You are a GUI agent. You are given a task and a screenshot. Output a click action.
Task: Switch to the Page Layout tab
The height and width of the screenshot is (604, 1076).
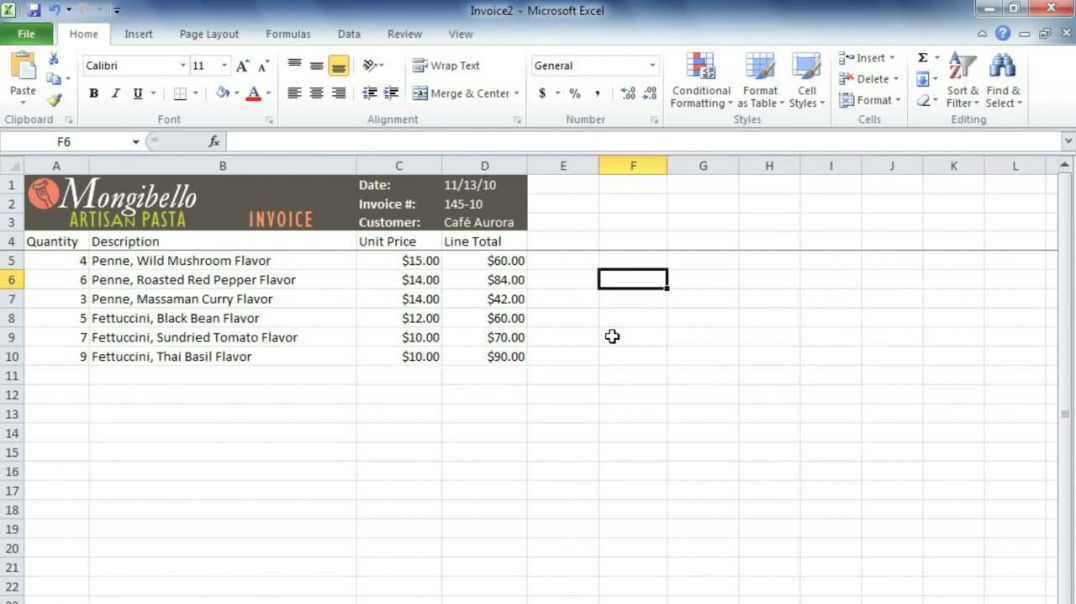point(209,34)
